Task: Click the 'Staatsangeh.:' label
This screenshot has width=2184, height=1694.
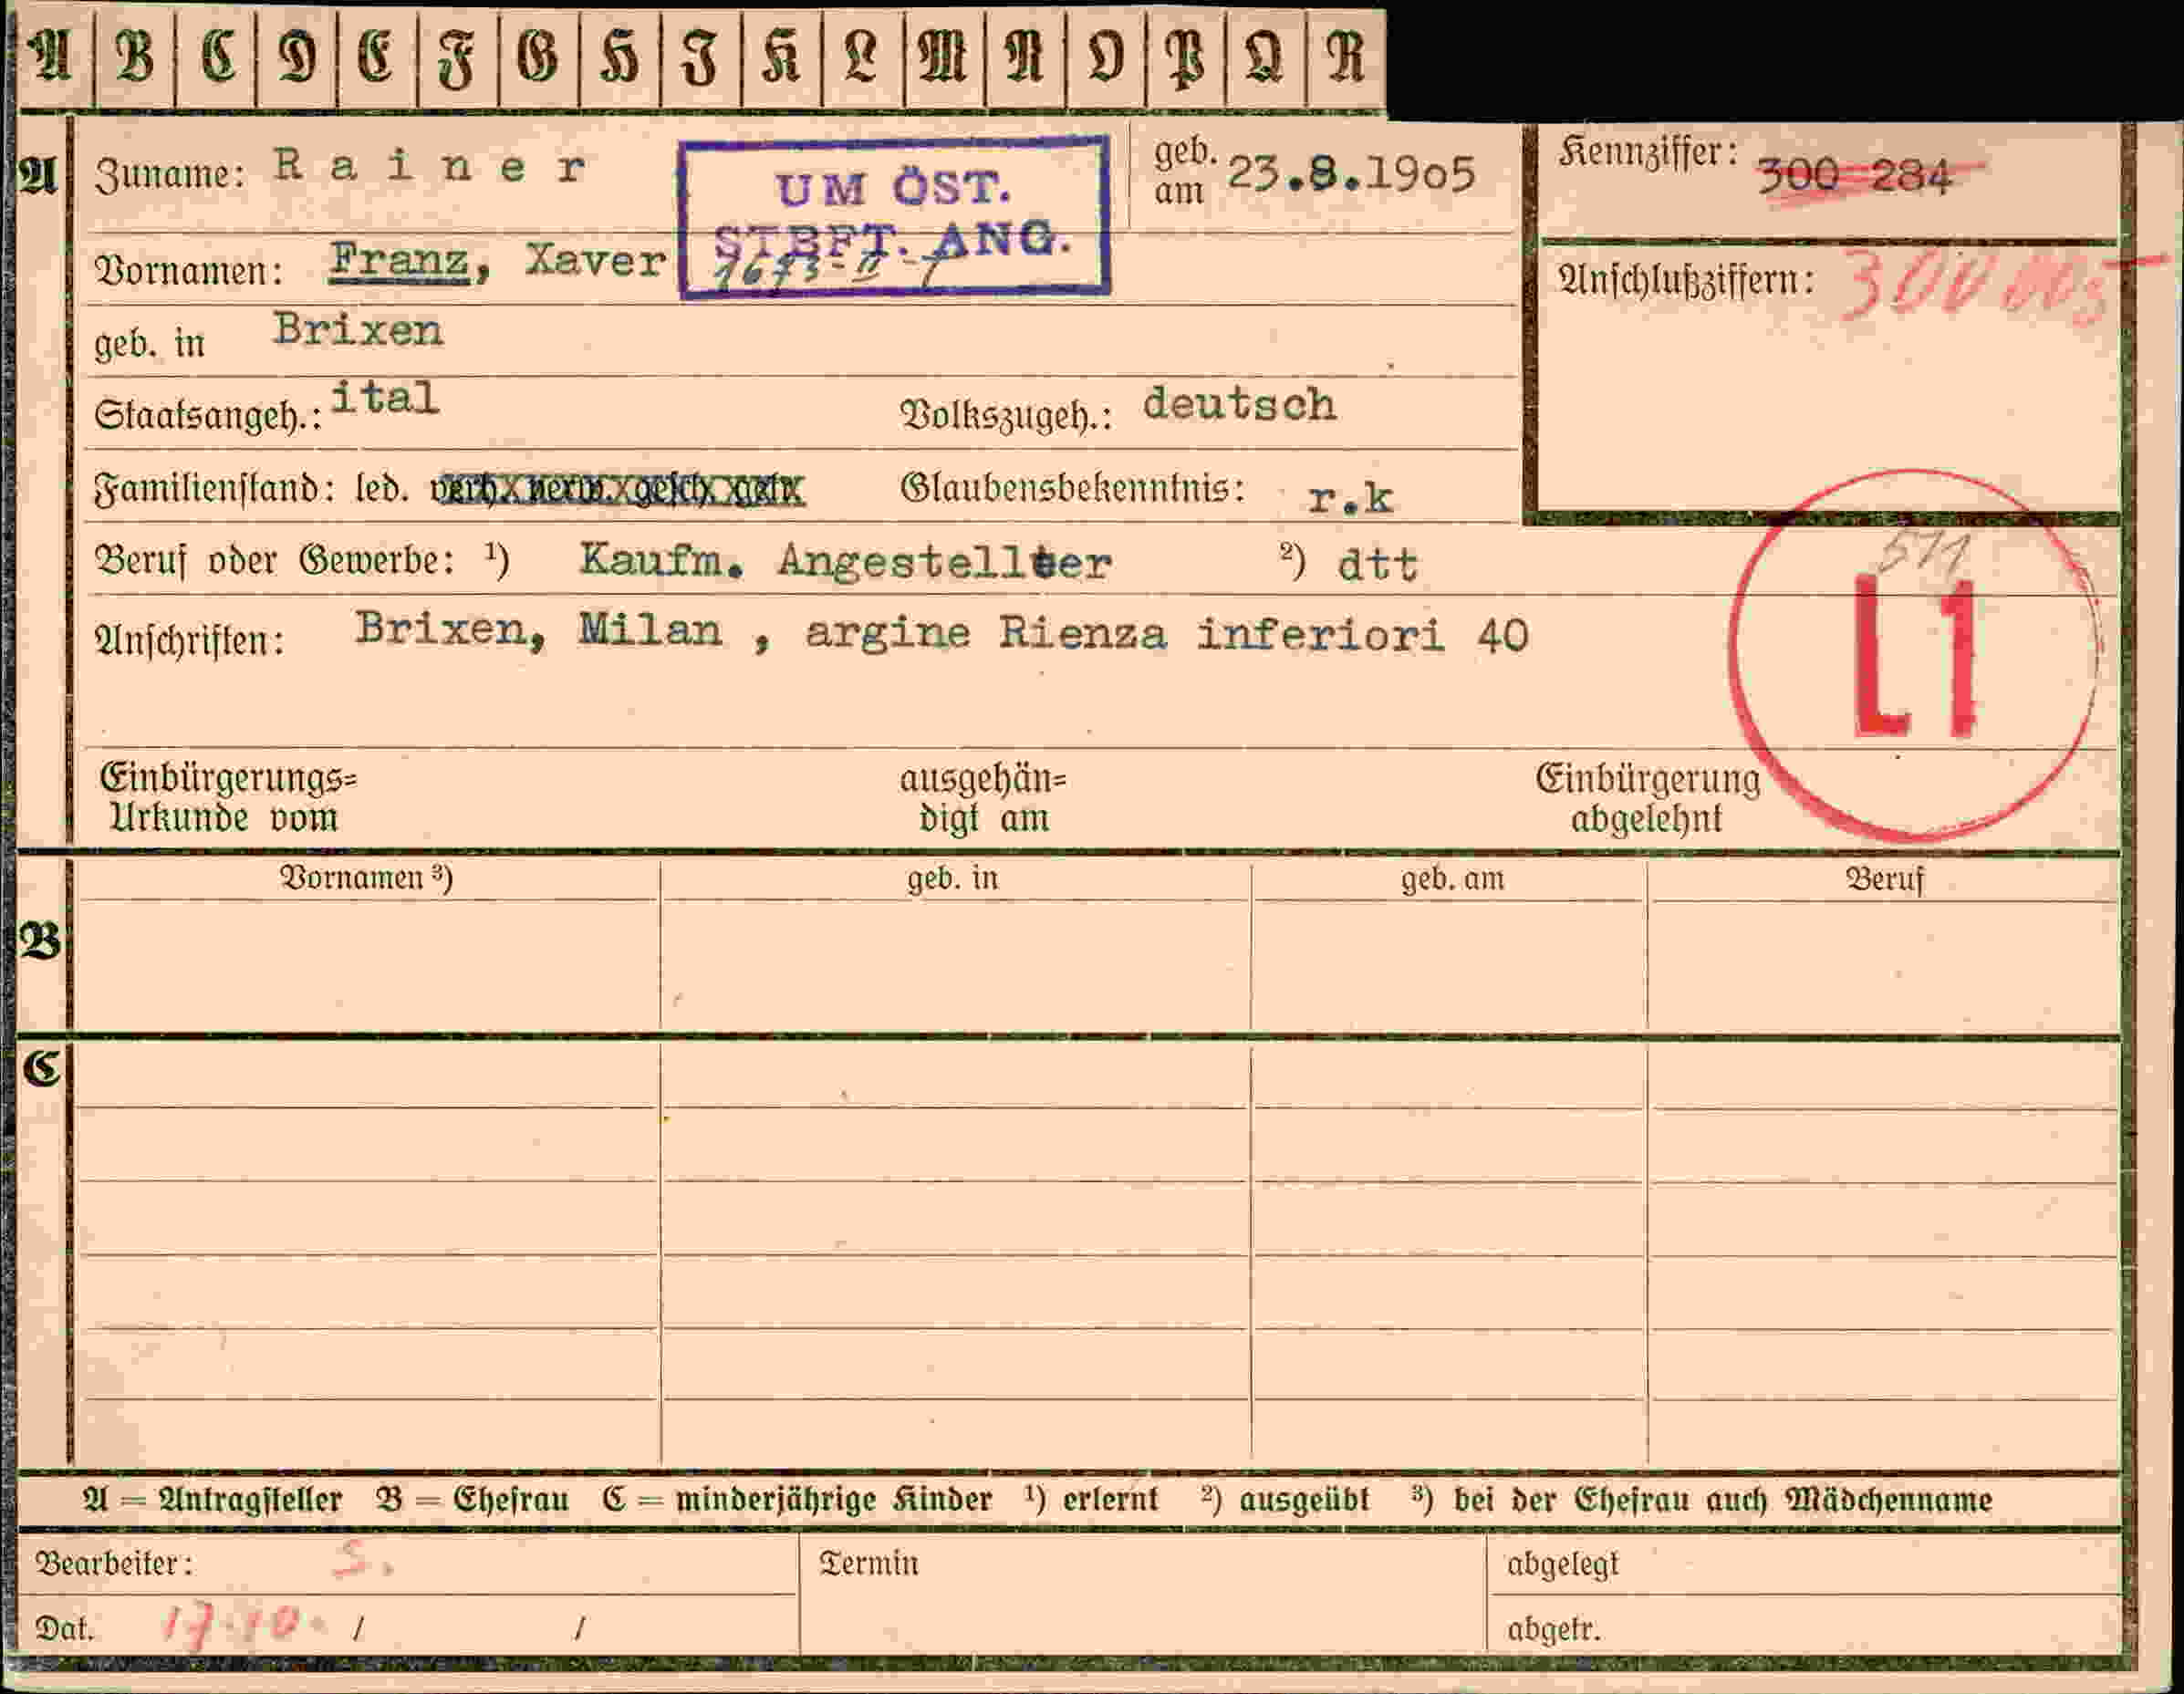Action: coord(208,414)
